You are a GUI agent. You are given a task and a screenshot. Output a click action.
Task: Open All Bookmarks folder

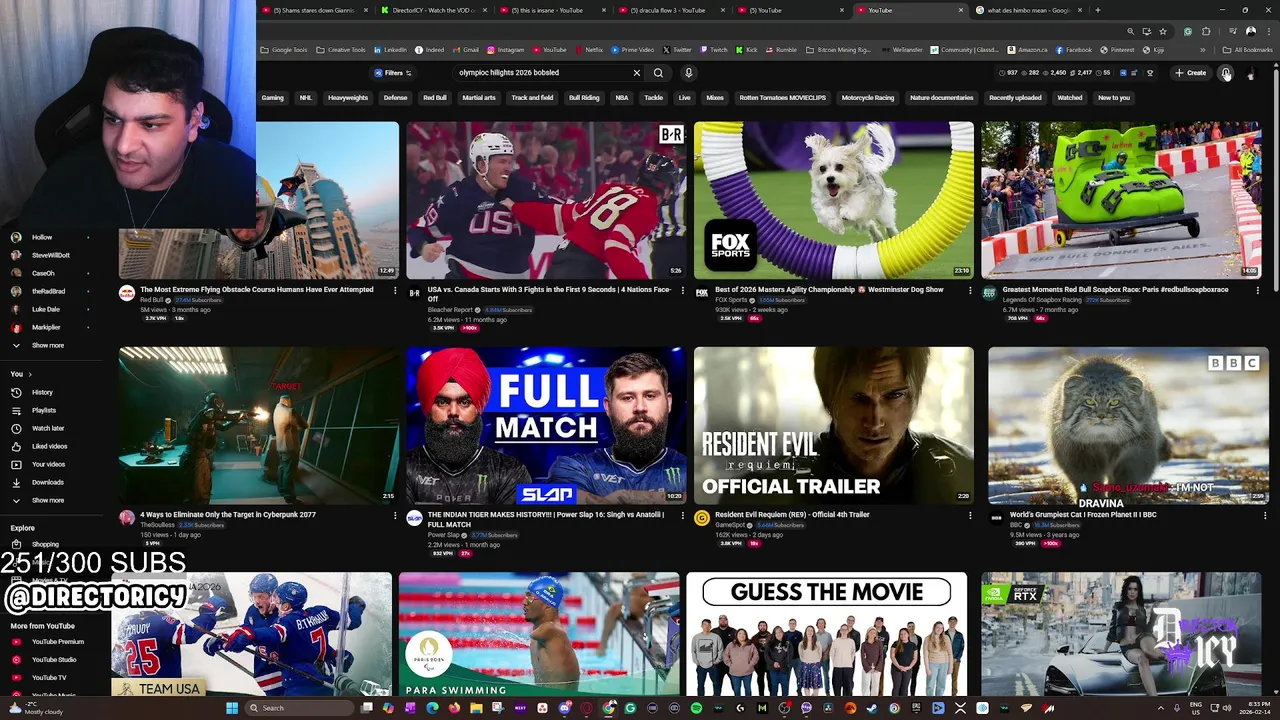coord(1247,50)
